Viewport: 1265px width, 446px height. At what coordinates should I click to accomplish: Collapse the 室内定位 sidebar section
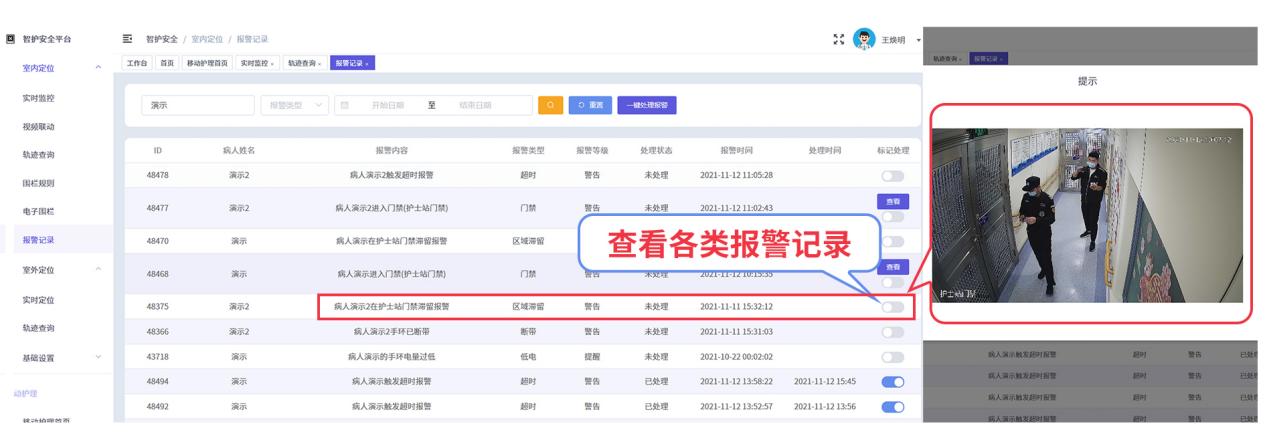pos(98,68)
